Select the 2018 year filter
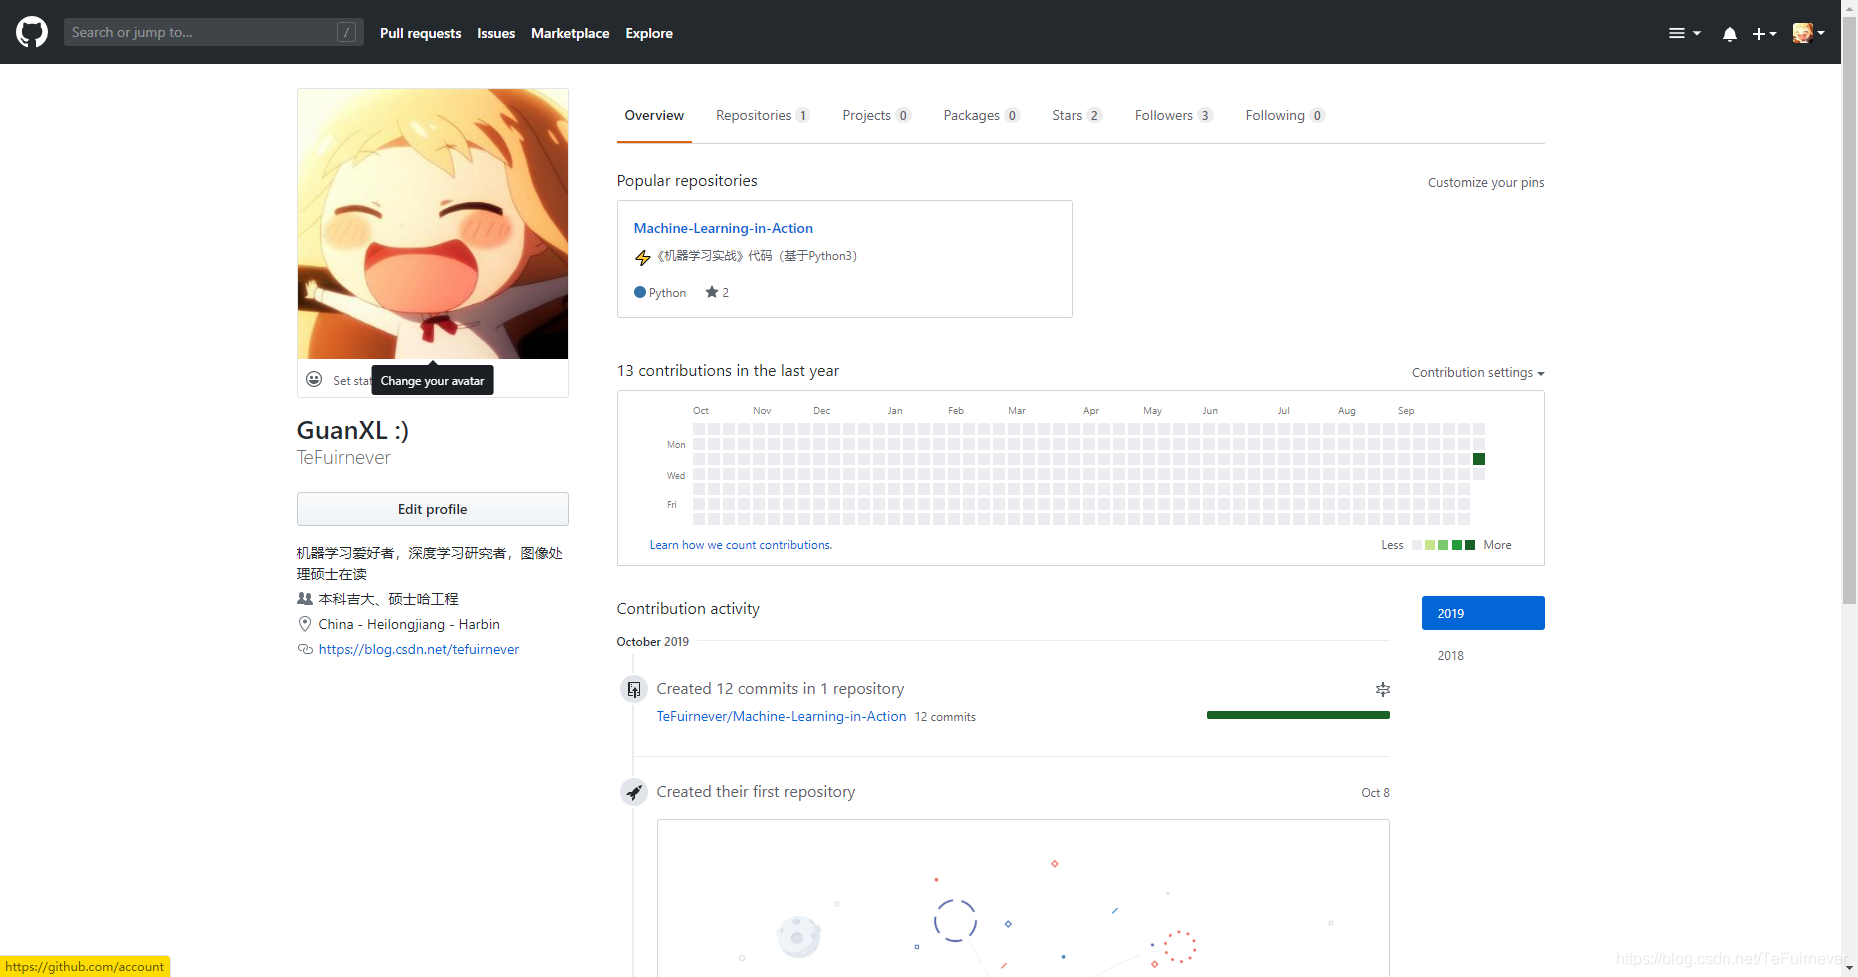Image resolution: width=1858 pixels, height=977 pixels. pyautogui.click(x=1450, y=656)
